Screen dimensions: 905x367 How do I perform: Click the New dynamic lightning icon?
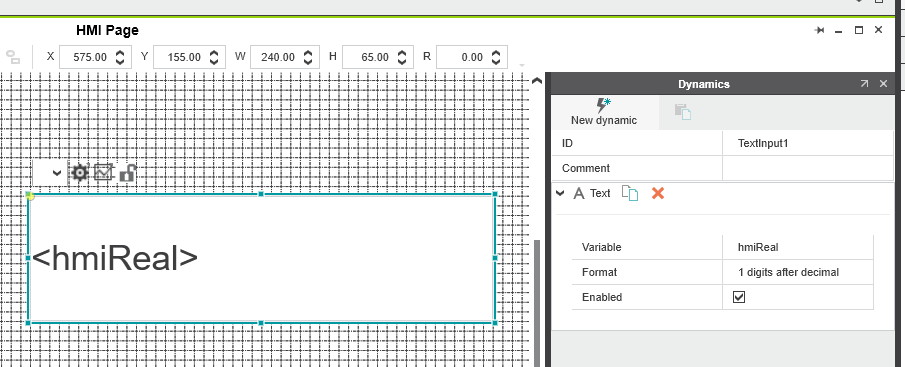pos(604,105)
